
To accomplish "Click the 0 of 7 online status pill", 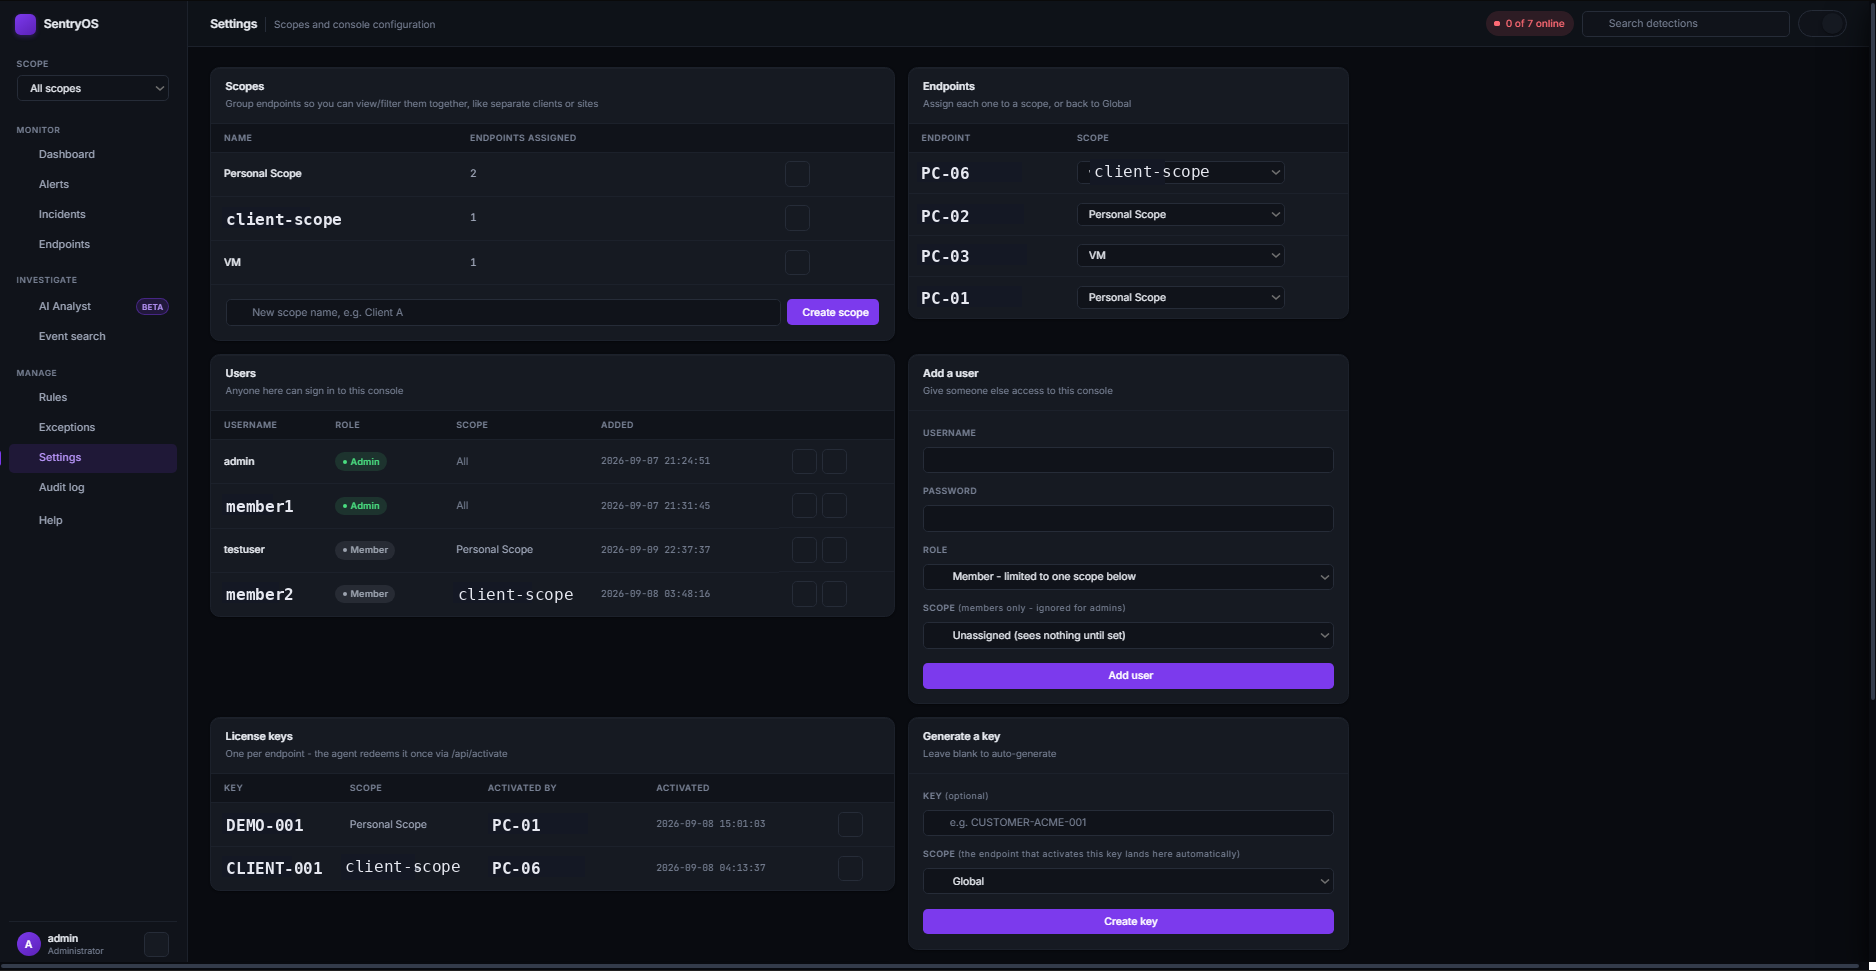I will (x=1529, y=24).
